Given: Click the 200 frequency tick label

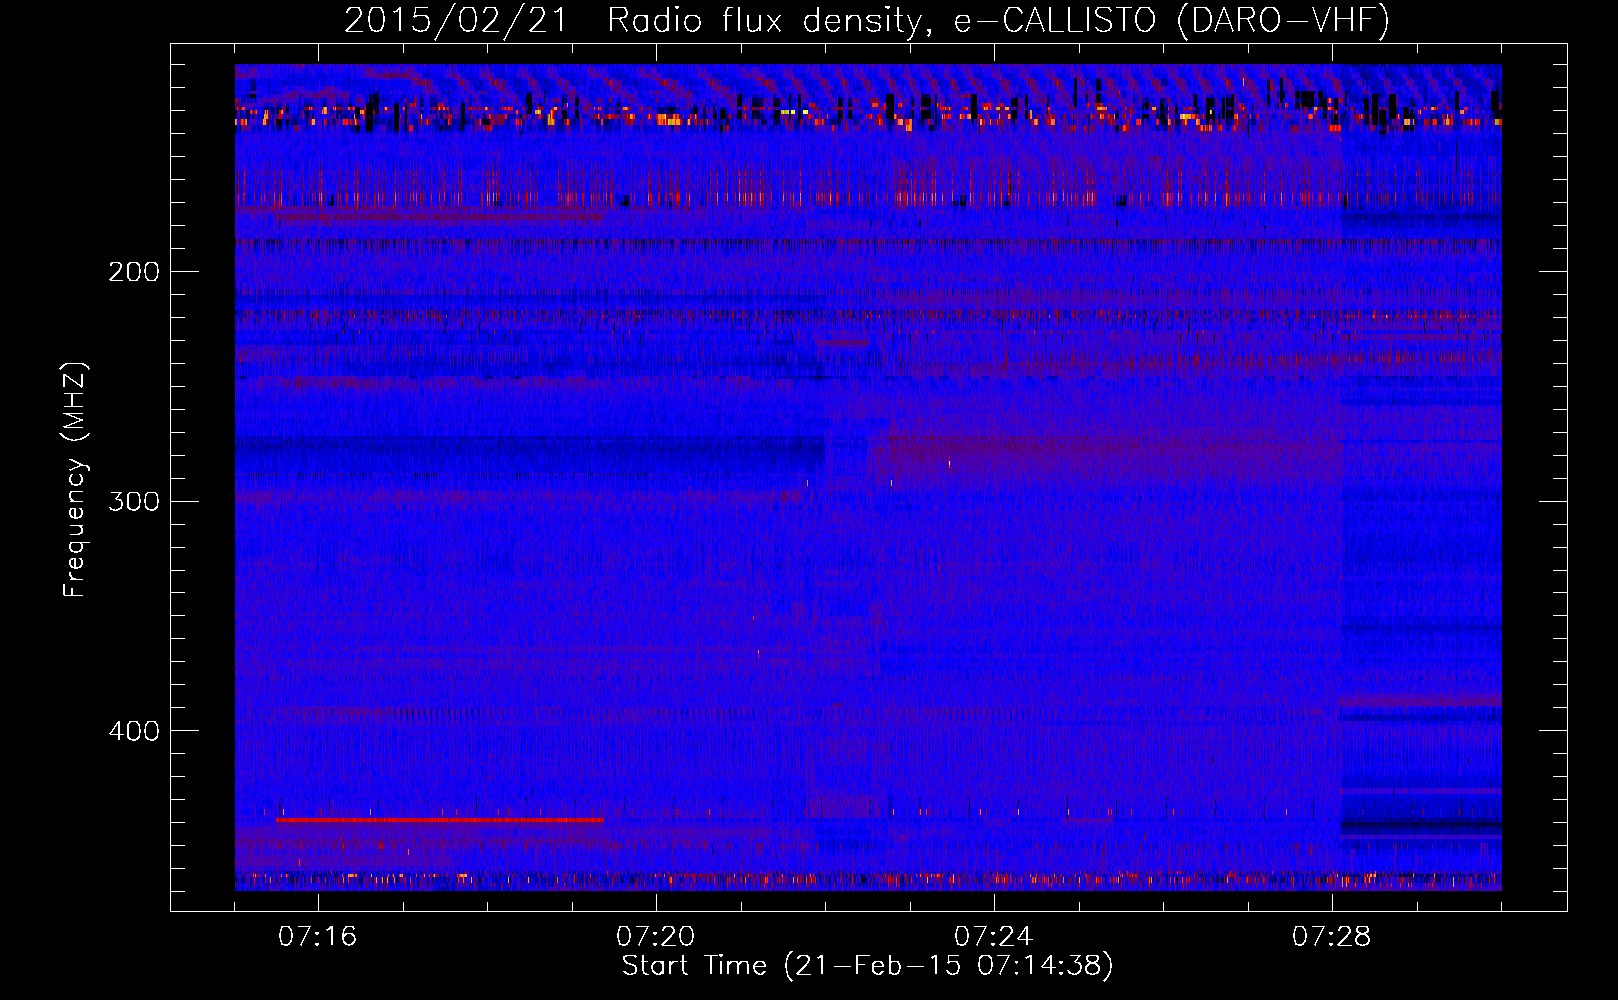Looking at the screenshot, I should [x=134, y=272].
